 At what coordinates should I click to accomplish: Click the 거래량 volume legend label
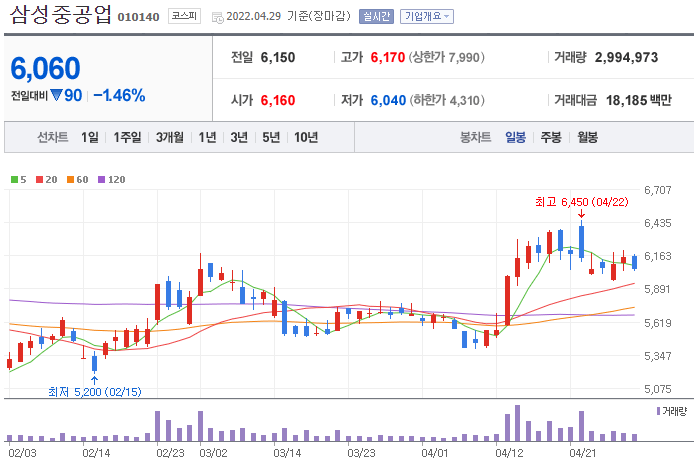[x=674, y=411]
